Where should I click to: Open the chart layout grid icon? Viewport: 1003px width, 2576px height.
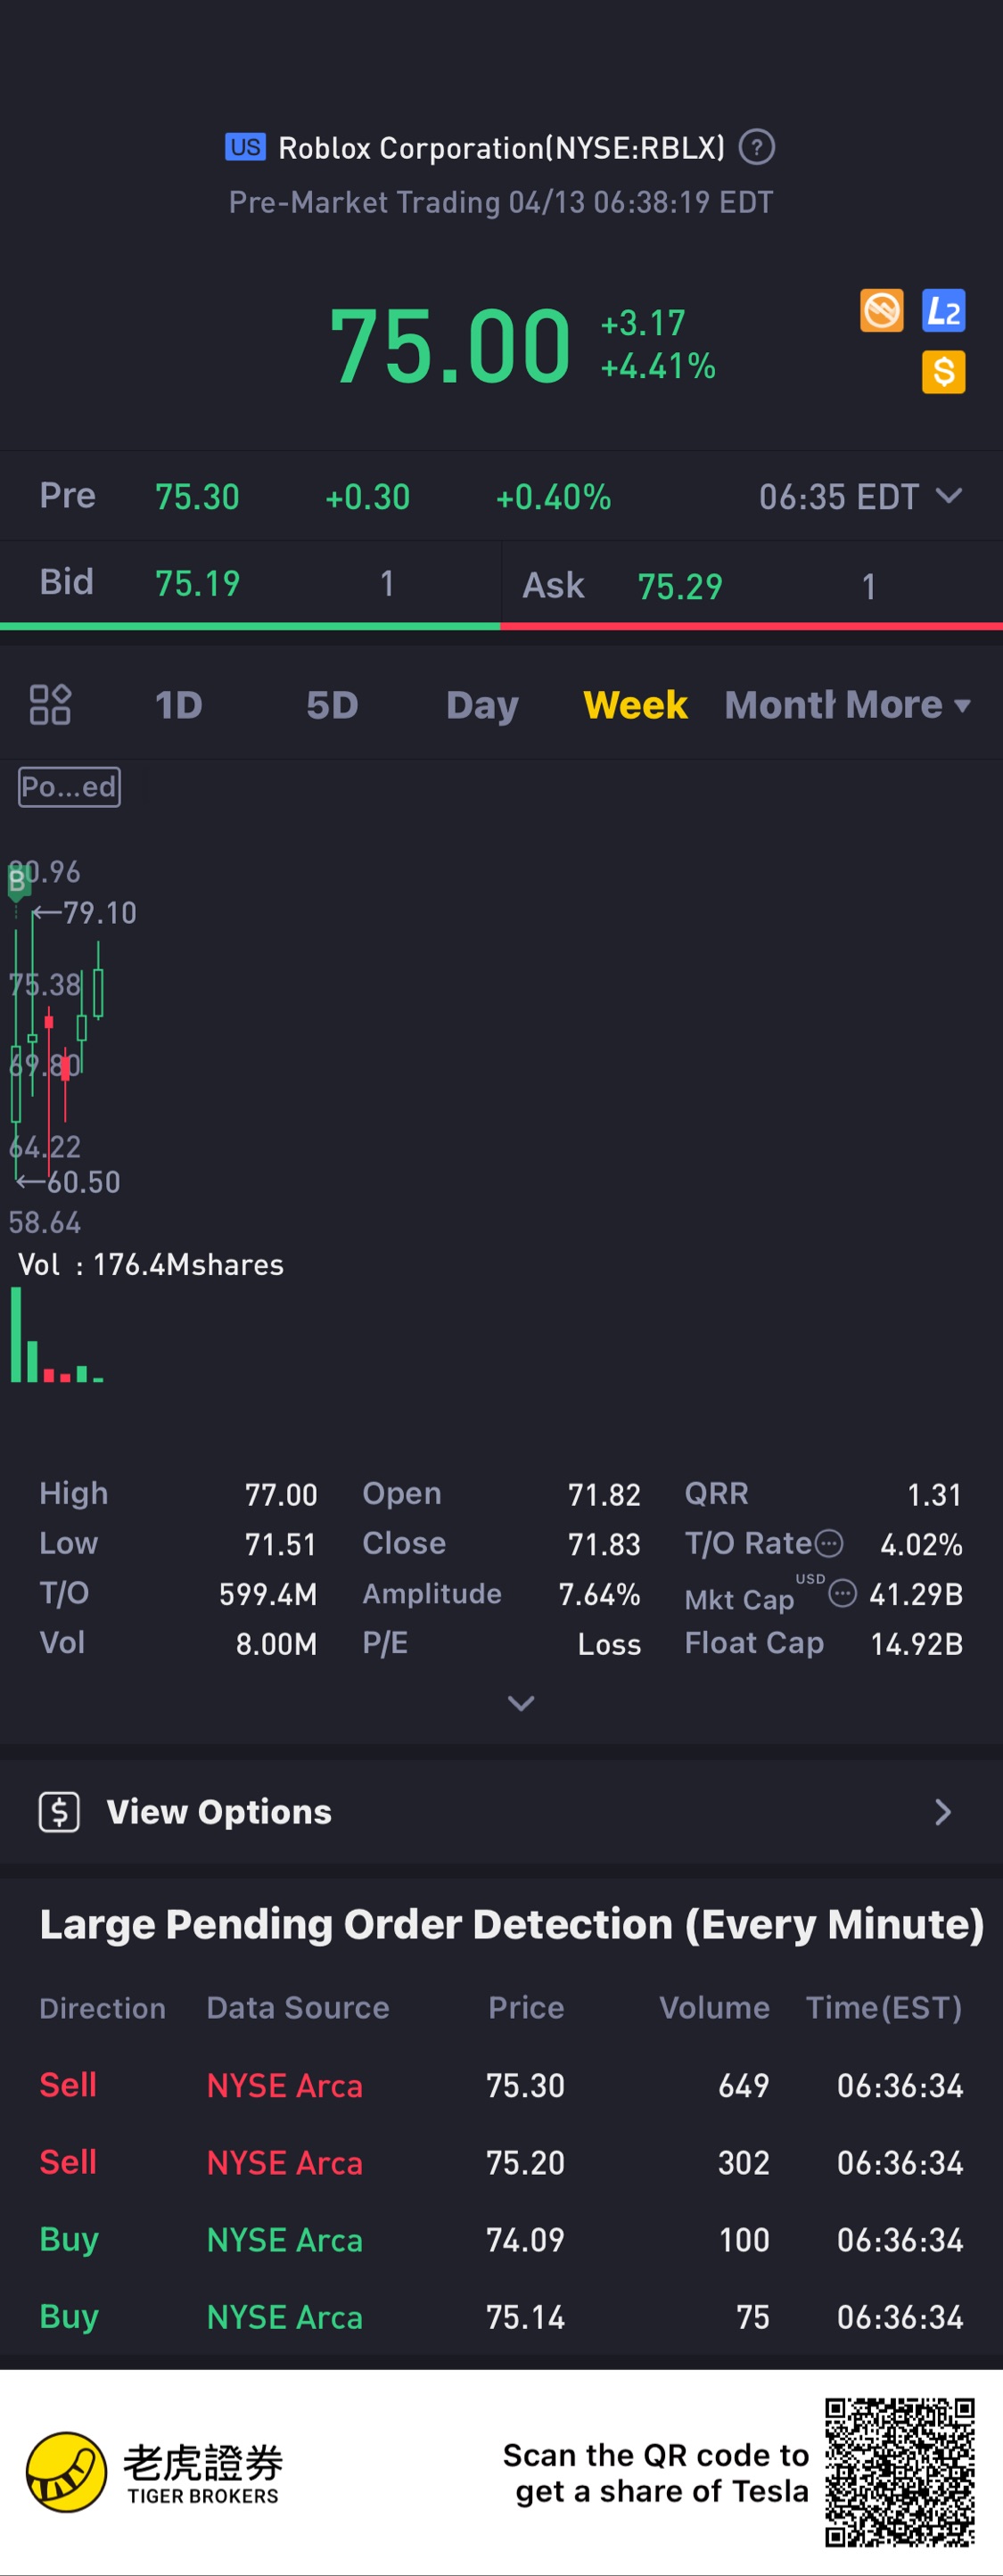pos(50,704)
